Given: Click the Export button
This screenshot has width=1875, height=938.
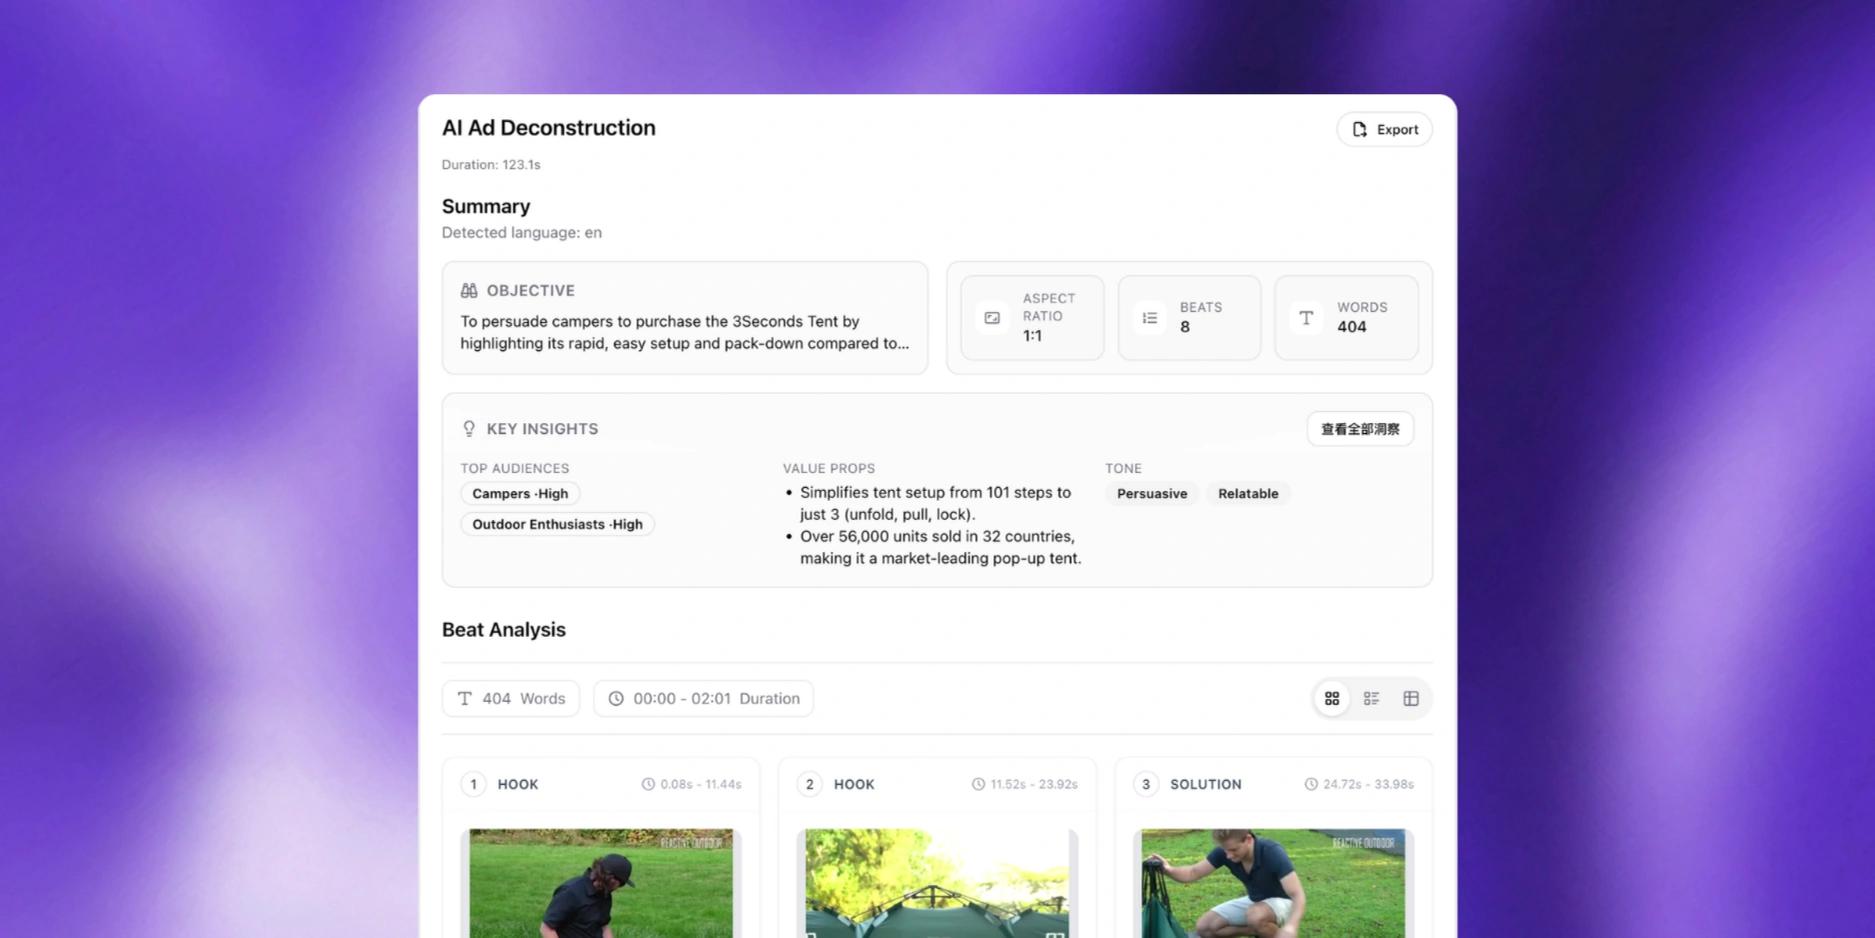Looking at the screenshot, I should click(x=1384, y=129).
